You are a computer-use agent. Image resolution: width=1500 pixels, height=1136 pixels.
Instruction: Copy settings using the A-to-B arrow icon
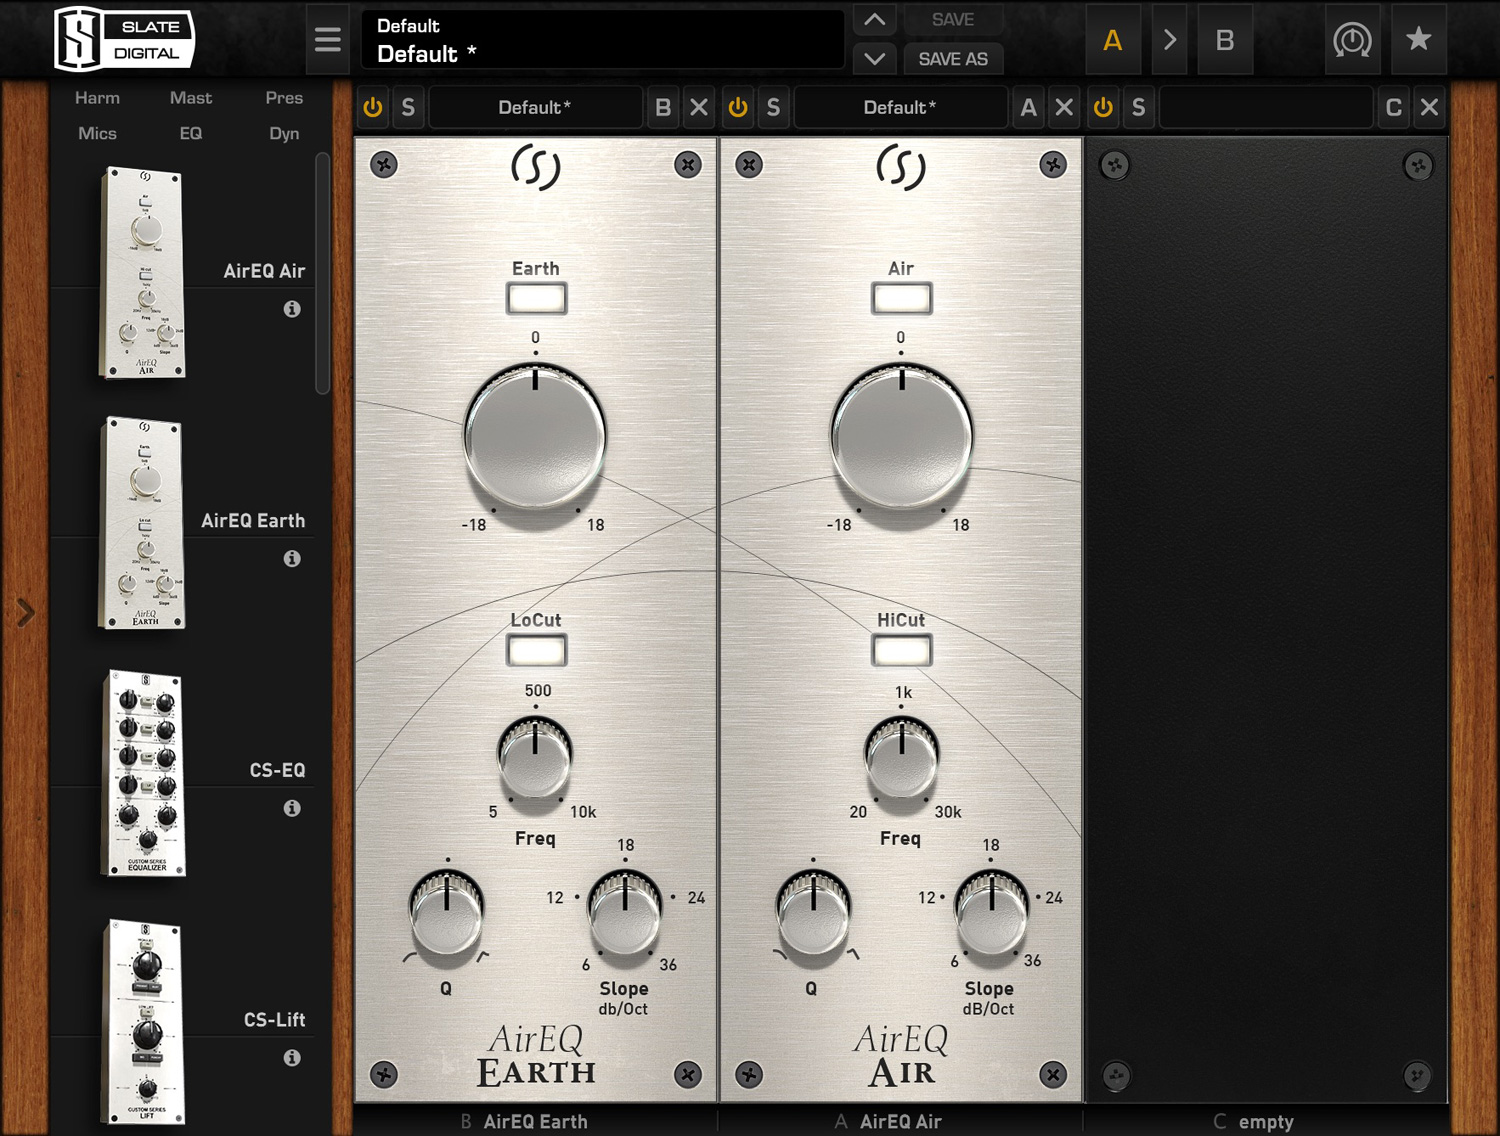(x=1170, y=40)
